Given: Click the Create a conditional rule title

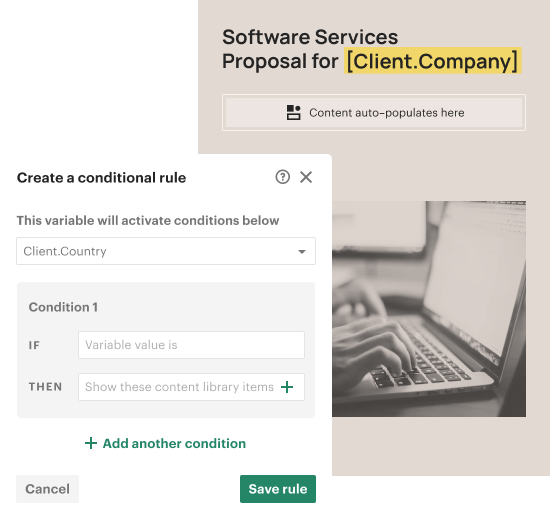Looking at the screenshot, I should (101, 178).
